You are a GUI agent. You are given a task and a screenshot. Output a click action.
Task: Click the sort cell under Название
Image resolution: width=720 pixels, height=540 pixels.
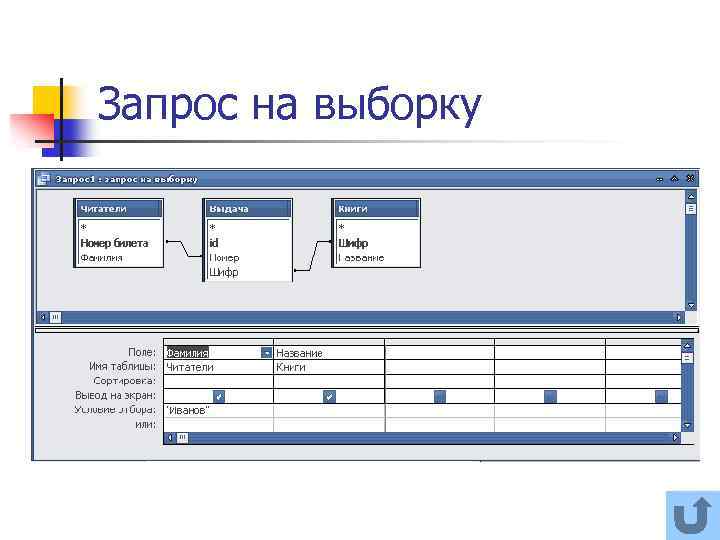click(329, 381)
